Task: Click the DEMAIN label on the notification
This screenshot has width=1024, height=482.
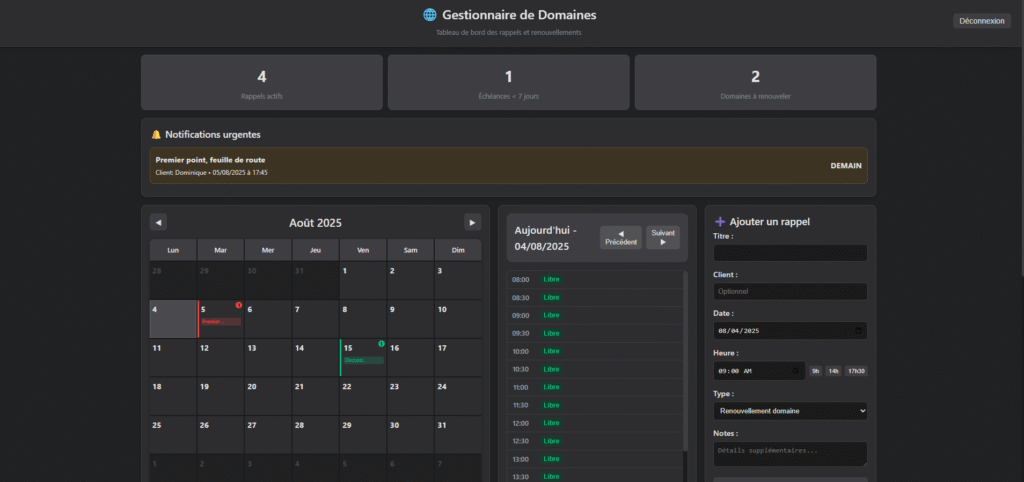Action: click(x=846, y=166)
